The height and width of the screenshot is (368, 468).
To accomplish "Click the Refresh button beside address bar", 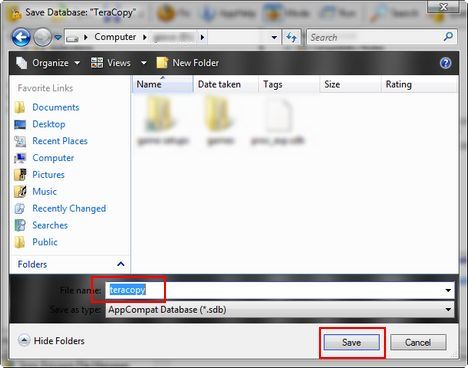I will pos(292,37).
